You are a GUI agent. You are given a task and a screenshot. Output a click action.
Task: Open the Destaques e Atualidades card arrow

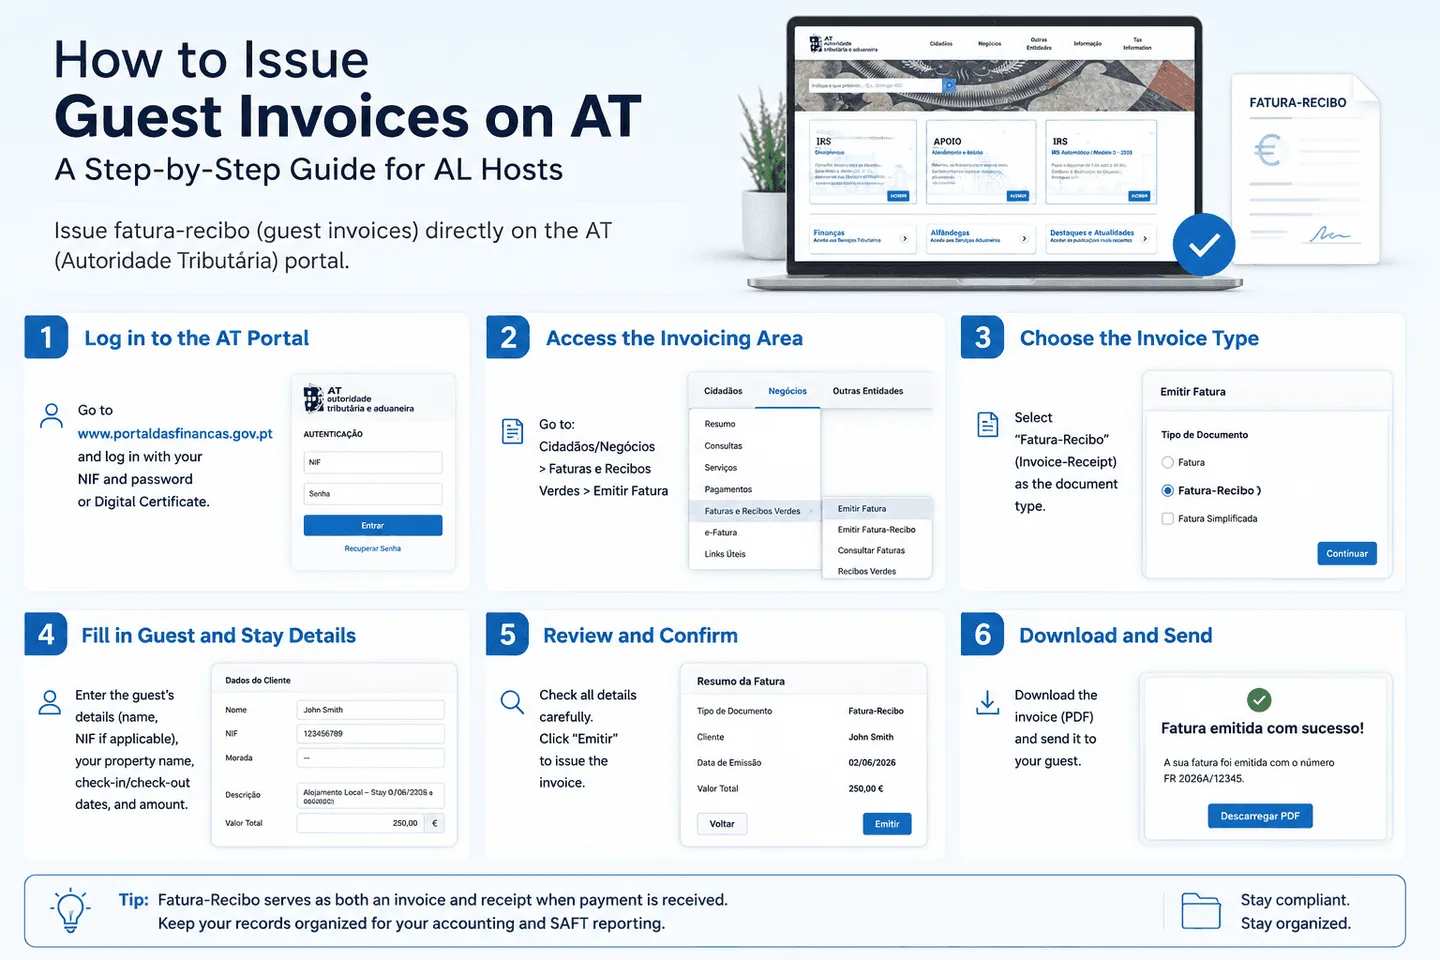tap(1145, 238)
